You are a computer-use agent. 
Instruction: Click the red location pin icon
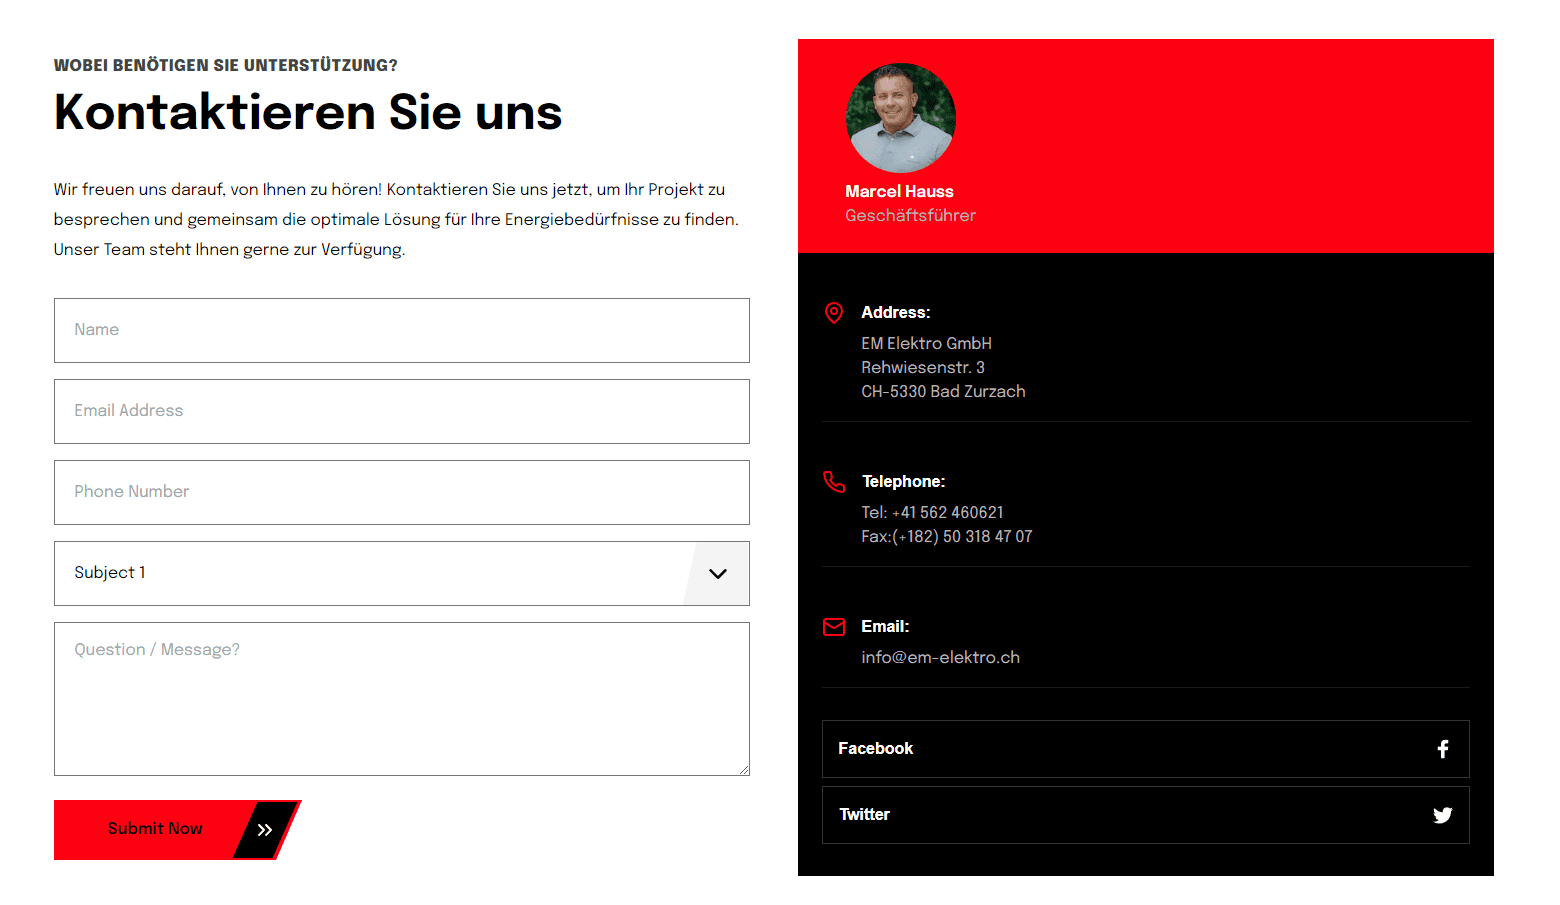coord(833,313)
